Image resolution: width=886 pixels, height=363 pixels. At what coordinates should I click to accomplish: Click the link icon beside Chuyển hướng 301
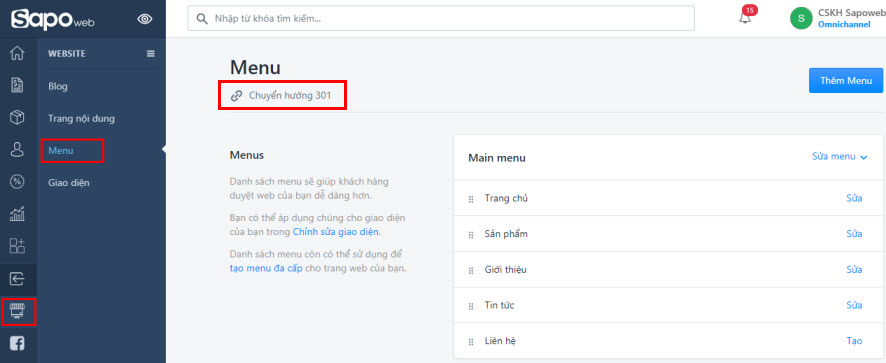click(237, 96)
